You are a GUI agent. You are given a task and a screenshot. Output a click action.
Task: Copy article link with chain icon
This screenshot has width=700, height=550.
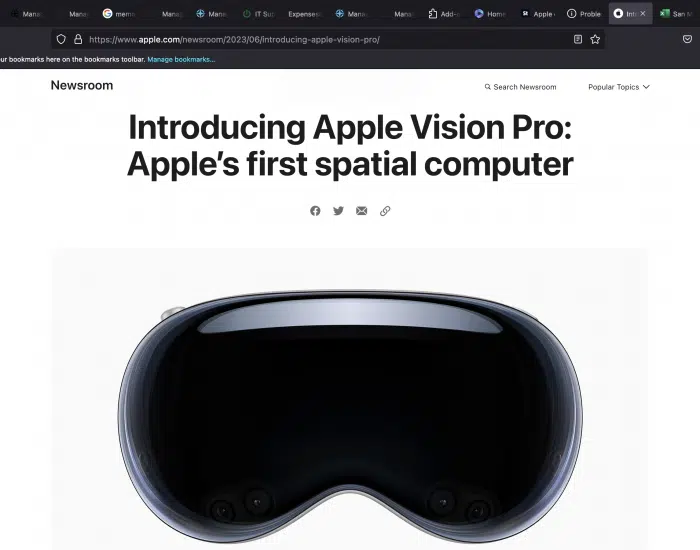[385, 211]
